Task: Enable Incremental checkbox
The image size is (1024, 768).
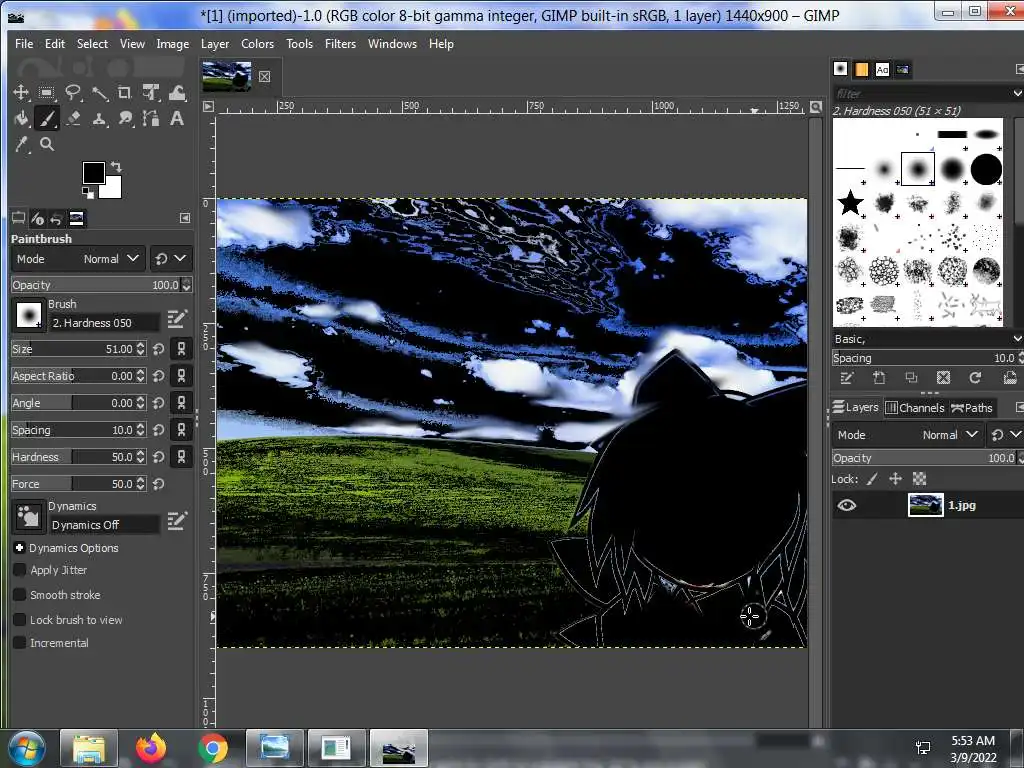Action: [20, 643]
